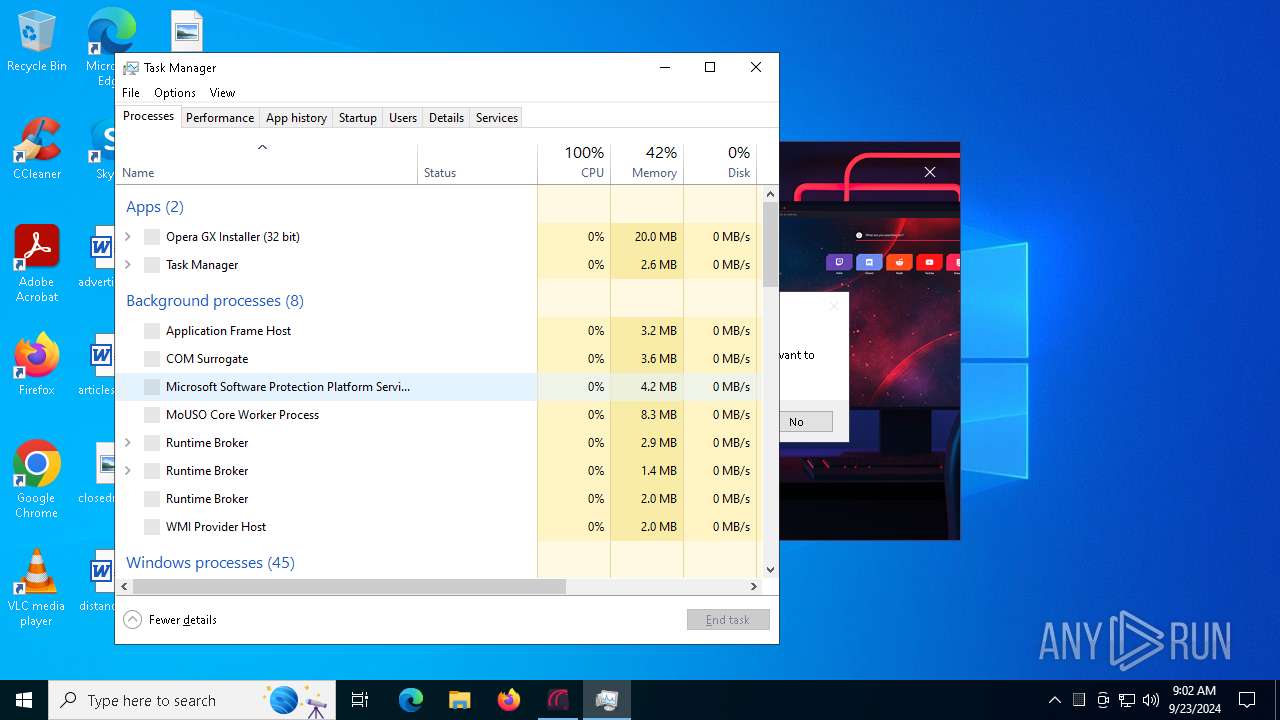Show hidden system tray icons
The height and width of the screenshot is (720, 1280).
[1054, 700]
